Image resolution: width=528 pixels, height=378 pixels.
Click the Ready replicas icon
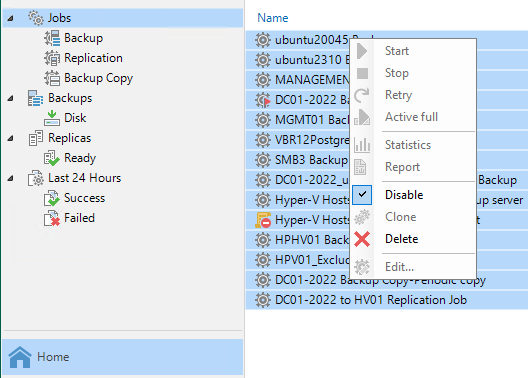(52, 158)
